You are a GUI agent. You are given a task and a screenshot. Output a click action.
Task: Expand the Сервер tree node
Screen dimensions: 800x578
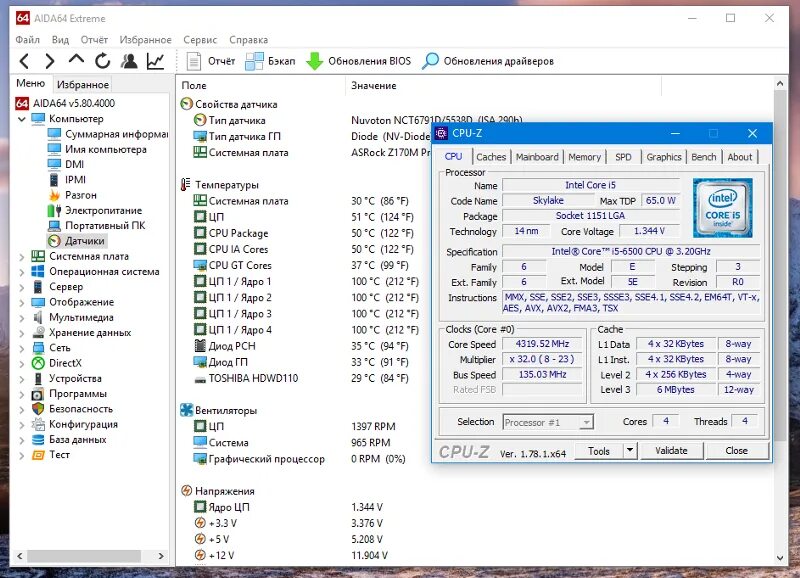point(21,287)
